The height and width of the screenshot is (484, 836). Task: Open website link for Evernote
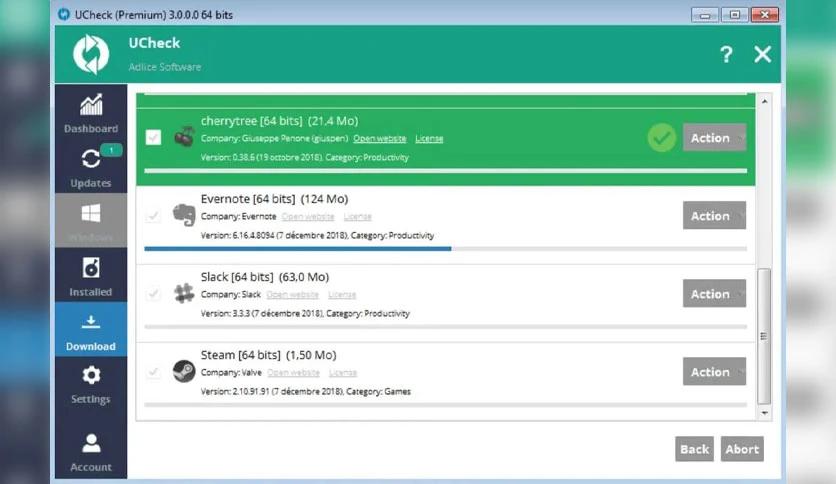pos(308,216)
